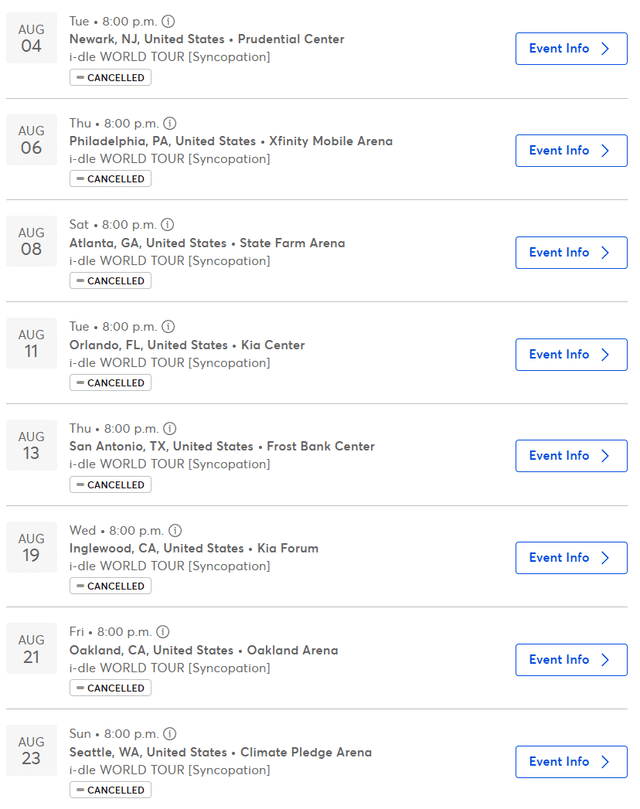Click the Aug 04 date tile

point(32,38)
